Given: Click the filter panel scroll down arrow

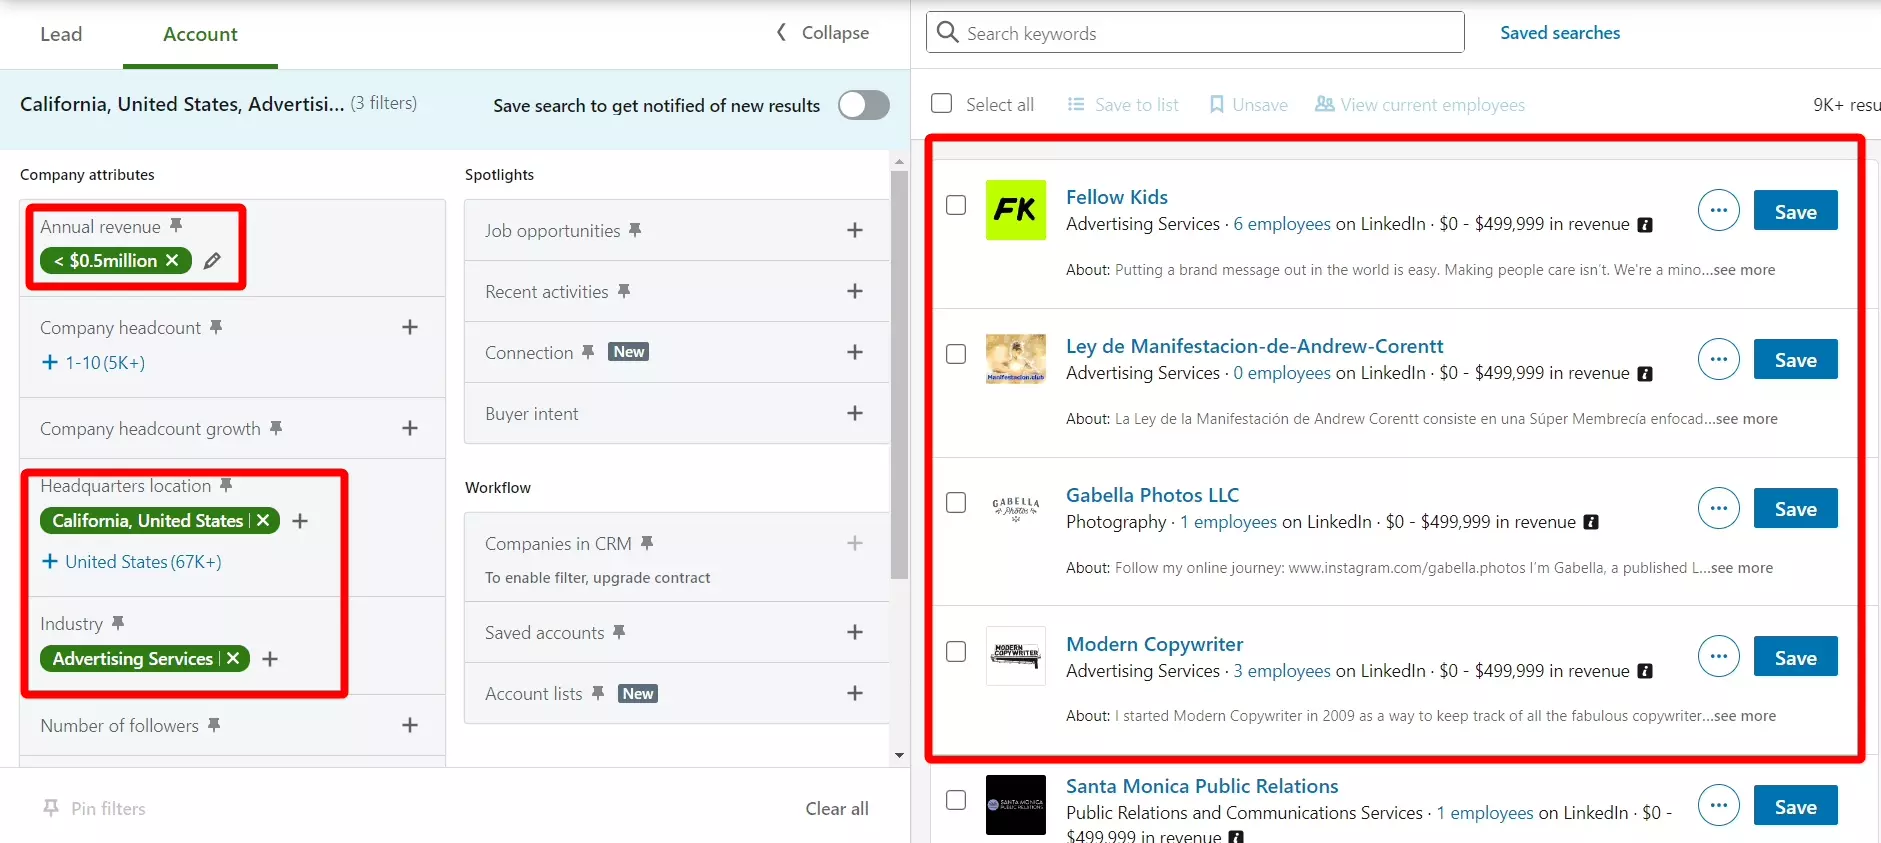Looking at the screenshot, I should 899,755.
